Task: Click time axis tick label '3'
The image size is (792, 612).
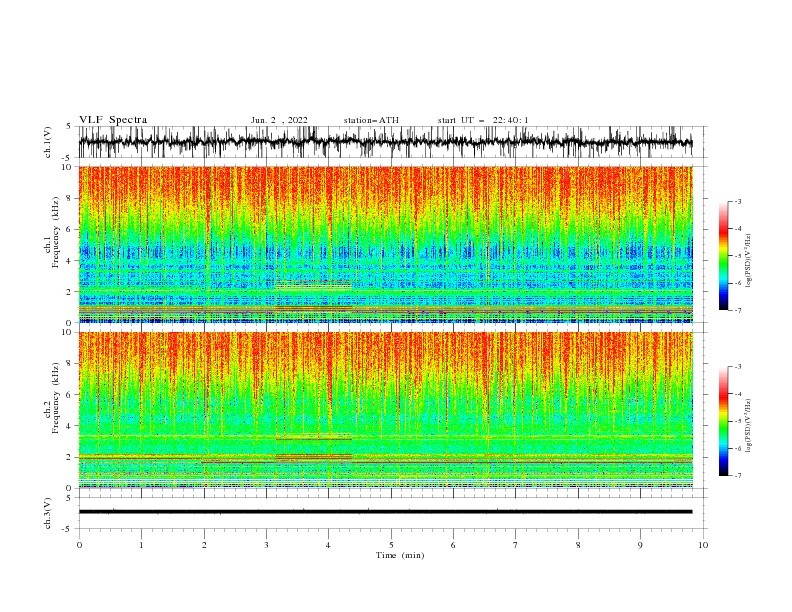Action: [x=266, y=545]
